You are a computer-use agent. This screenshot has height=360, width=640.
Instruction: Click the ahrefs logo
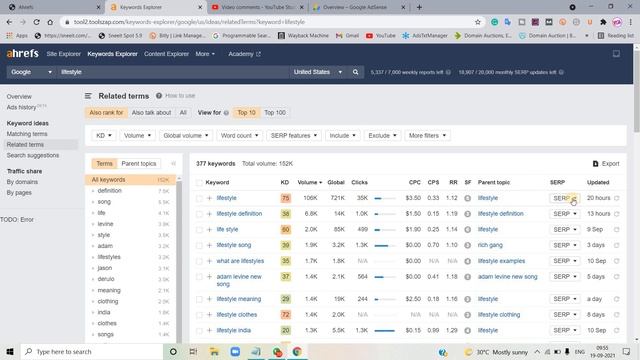pyautogui.click(x=22, y=53)
